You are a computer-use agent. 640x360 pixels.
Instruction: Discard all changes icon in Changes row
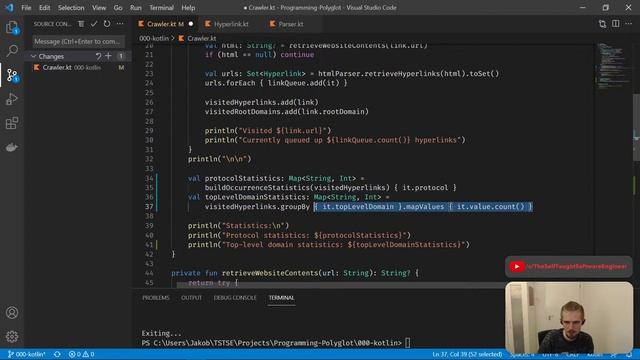click(x=98, y=56)
